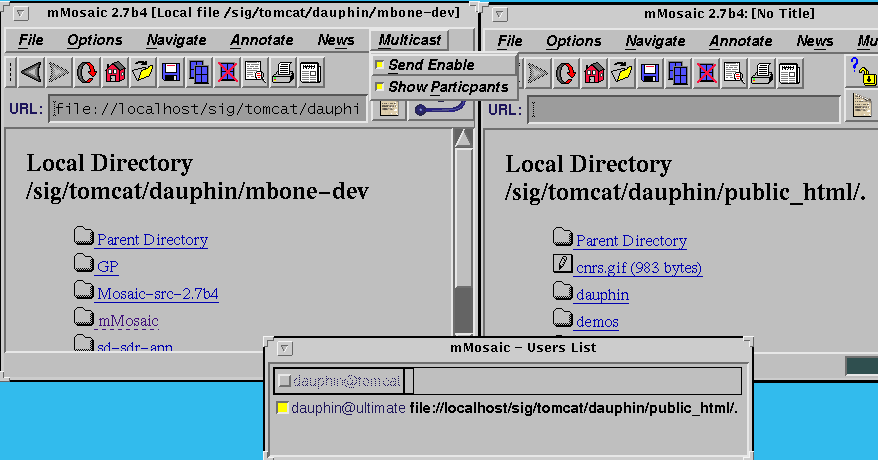Click the Back arrow in left window
Viewport: 878px width, 460px height.
click(x=31, y=72)
